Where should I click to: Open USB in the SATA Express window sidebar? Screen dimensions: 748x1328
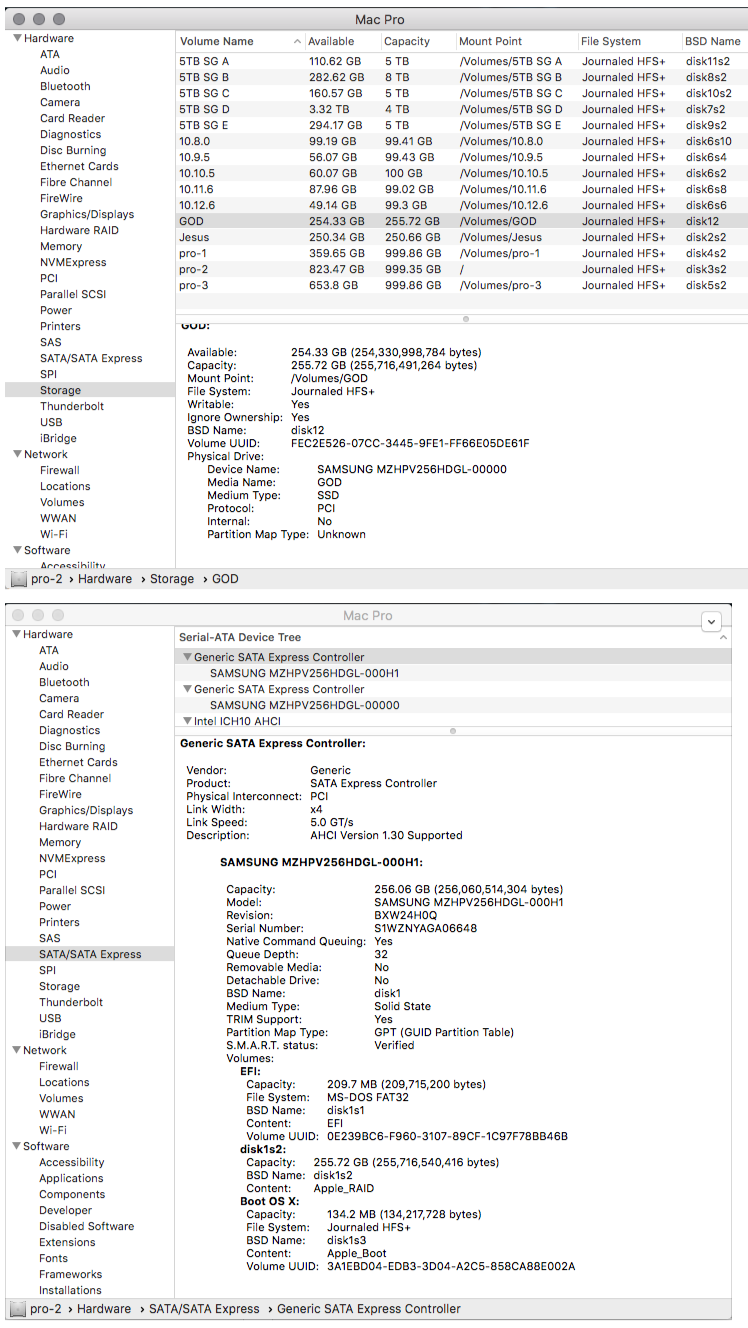(x=50, y=1018)
